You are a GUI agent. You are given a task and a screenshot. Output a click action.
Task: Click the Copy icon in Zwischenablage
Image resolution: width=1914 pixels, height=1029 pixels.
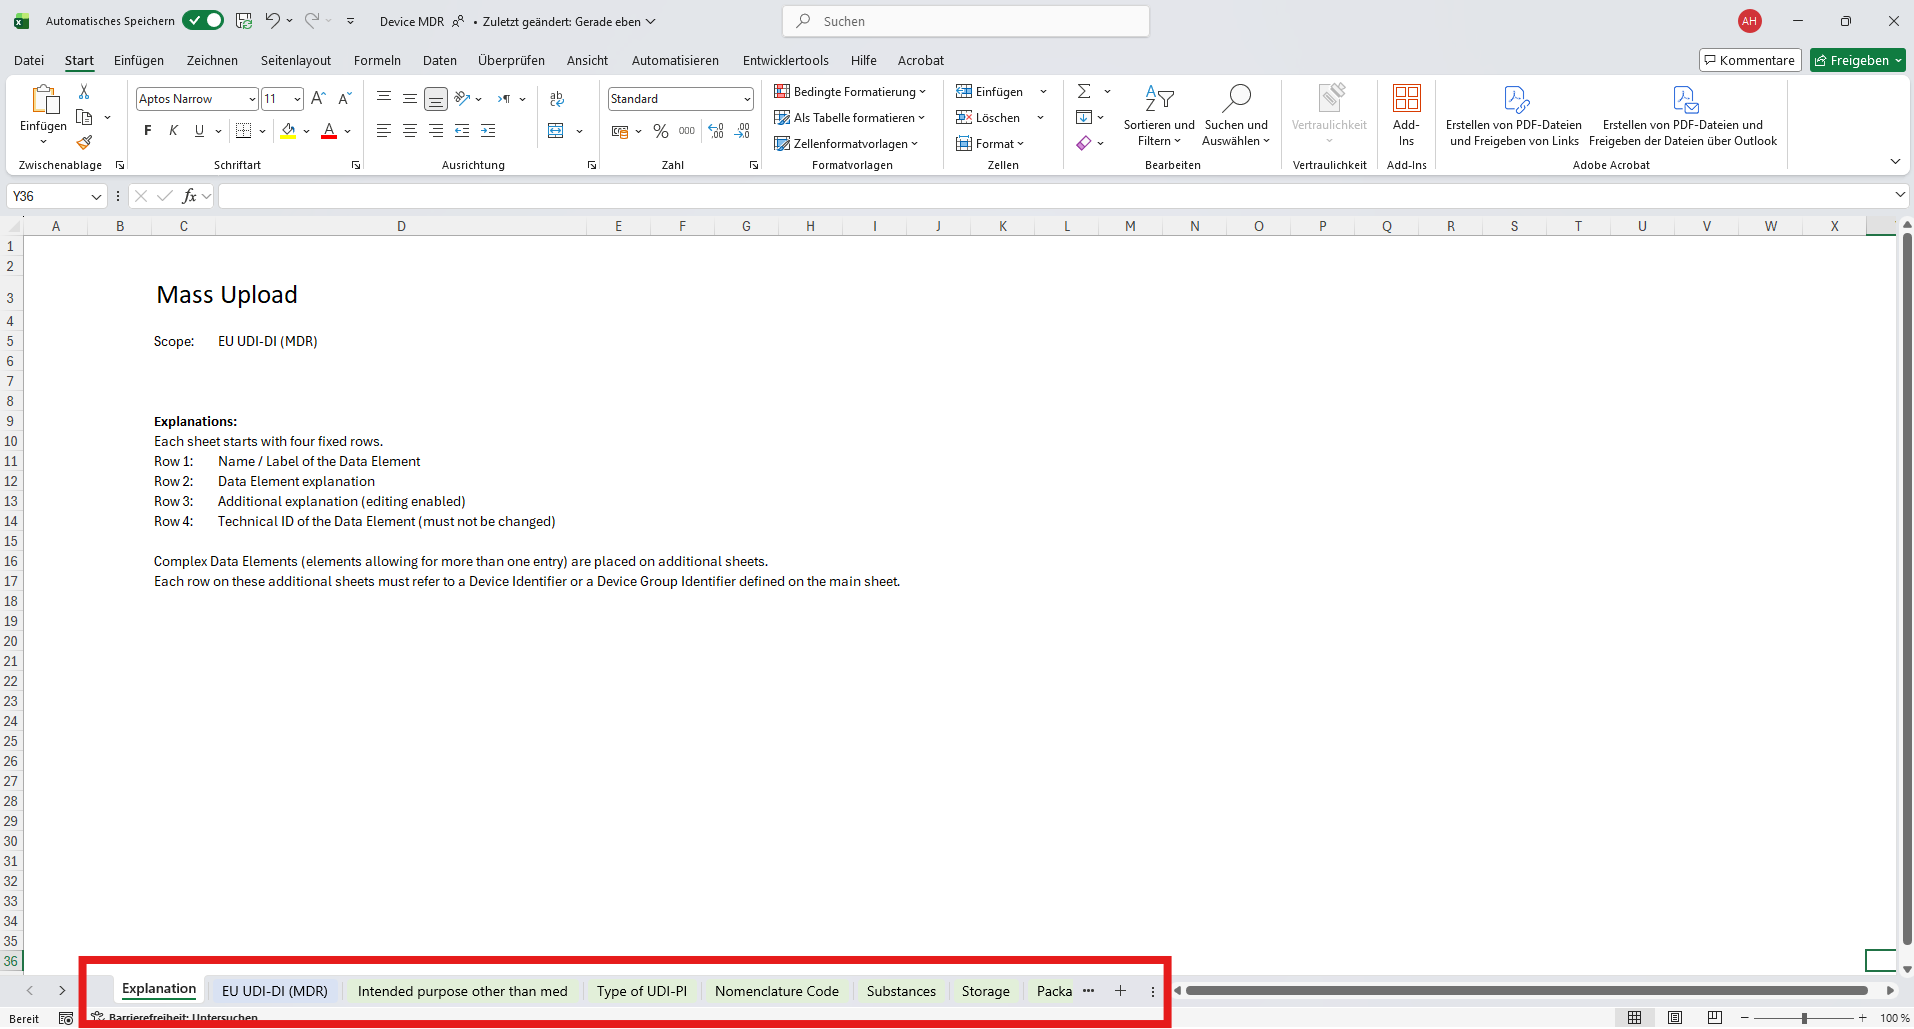point(84,118)
